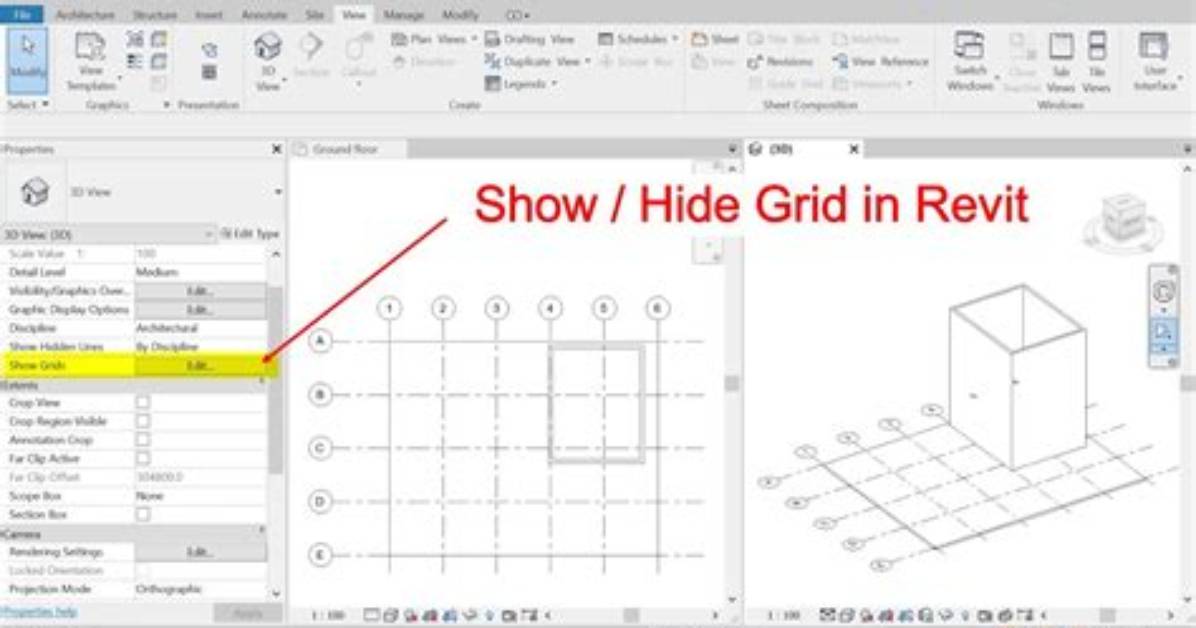The width and height of the screenshot is (1196, 628).
Task: Click the Render teapot icon
Action: pyautogui.click(x=209, y=50)
